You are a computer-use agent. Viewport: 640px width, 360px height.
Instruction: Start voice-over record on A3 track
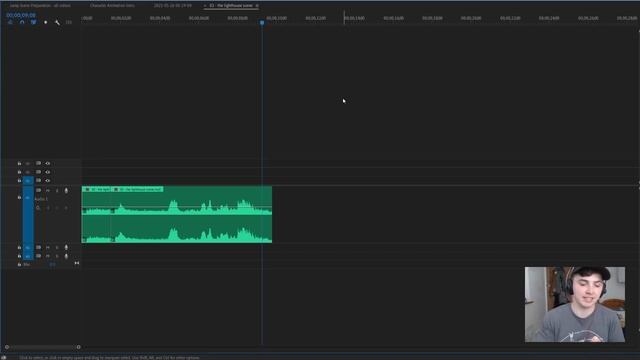[x=66, y=256]
